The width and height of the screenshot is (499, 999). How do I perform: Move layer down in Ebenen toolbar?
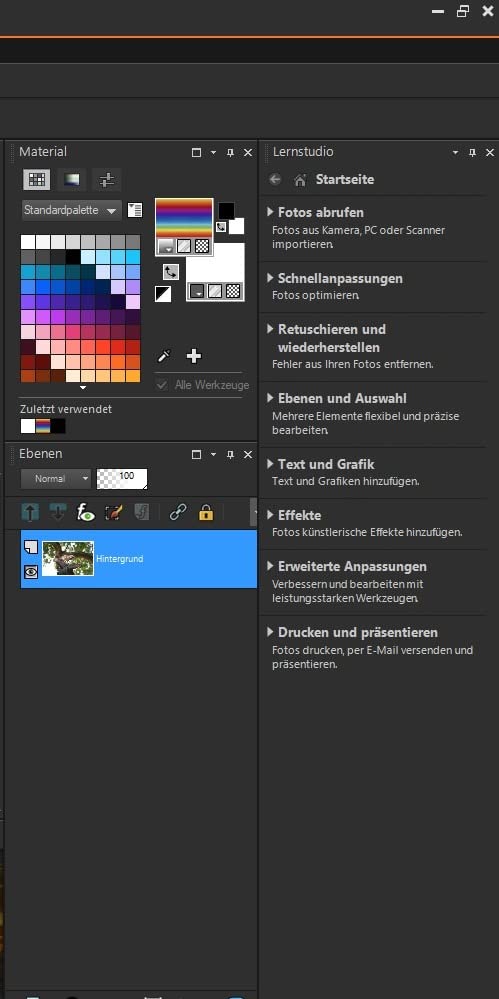coord(58,512)
